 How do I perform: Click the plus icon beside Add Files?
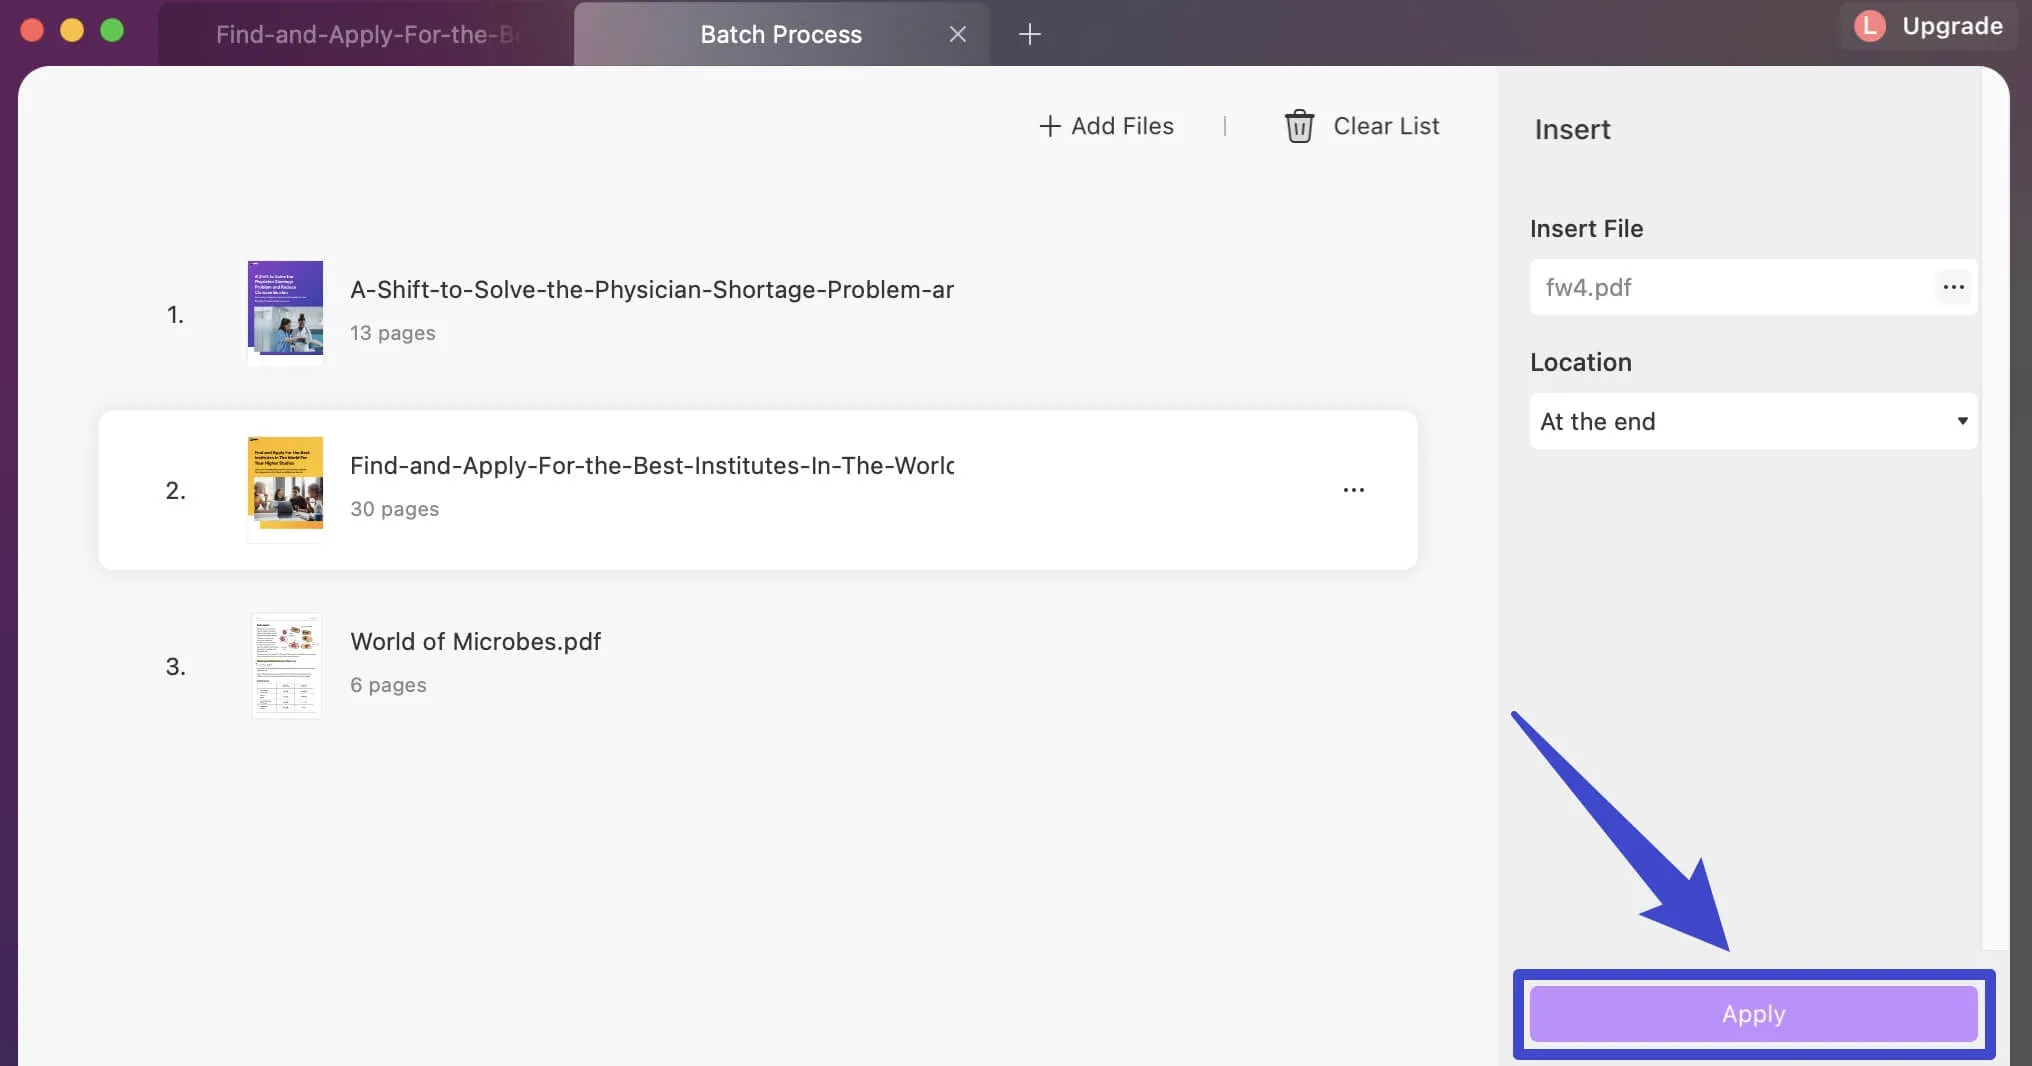[1049, 126]
